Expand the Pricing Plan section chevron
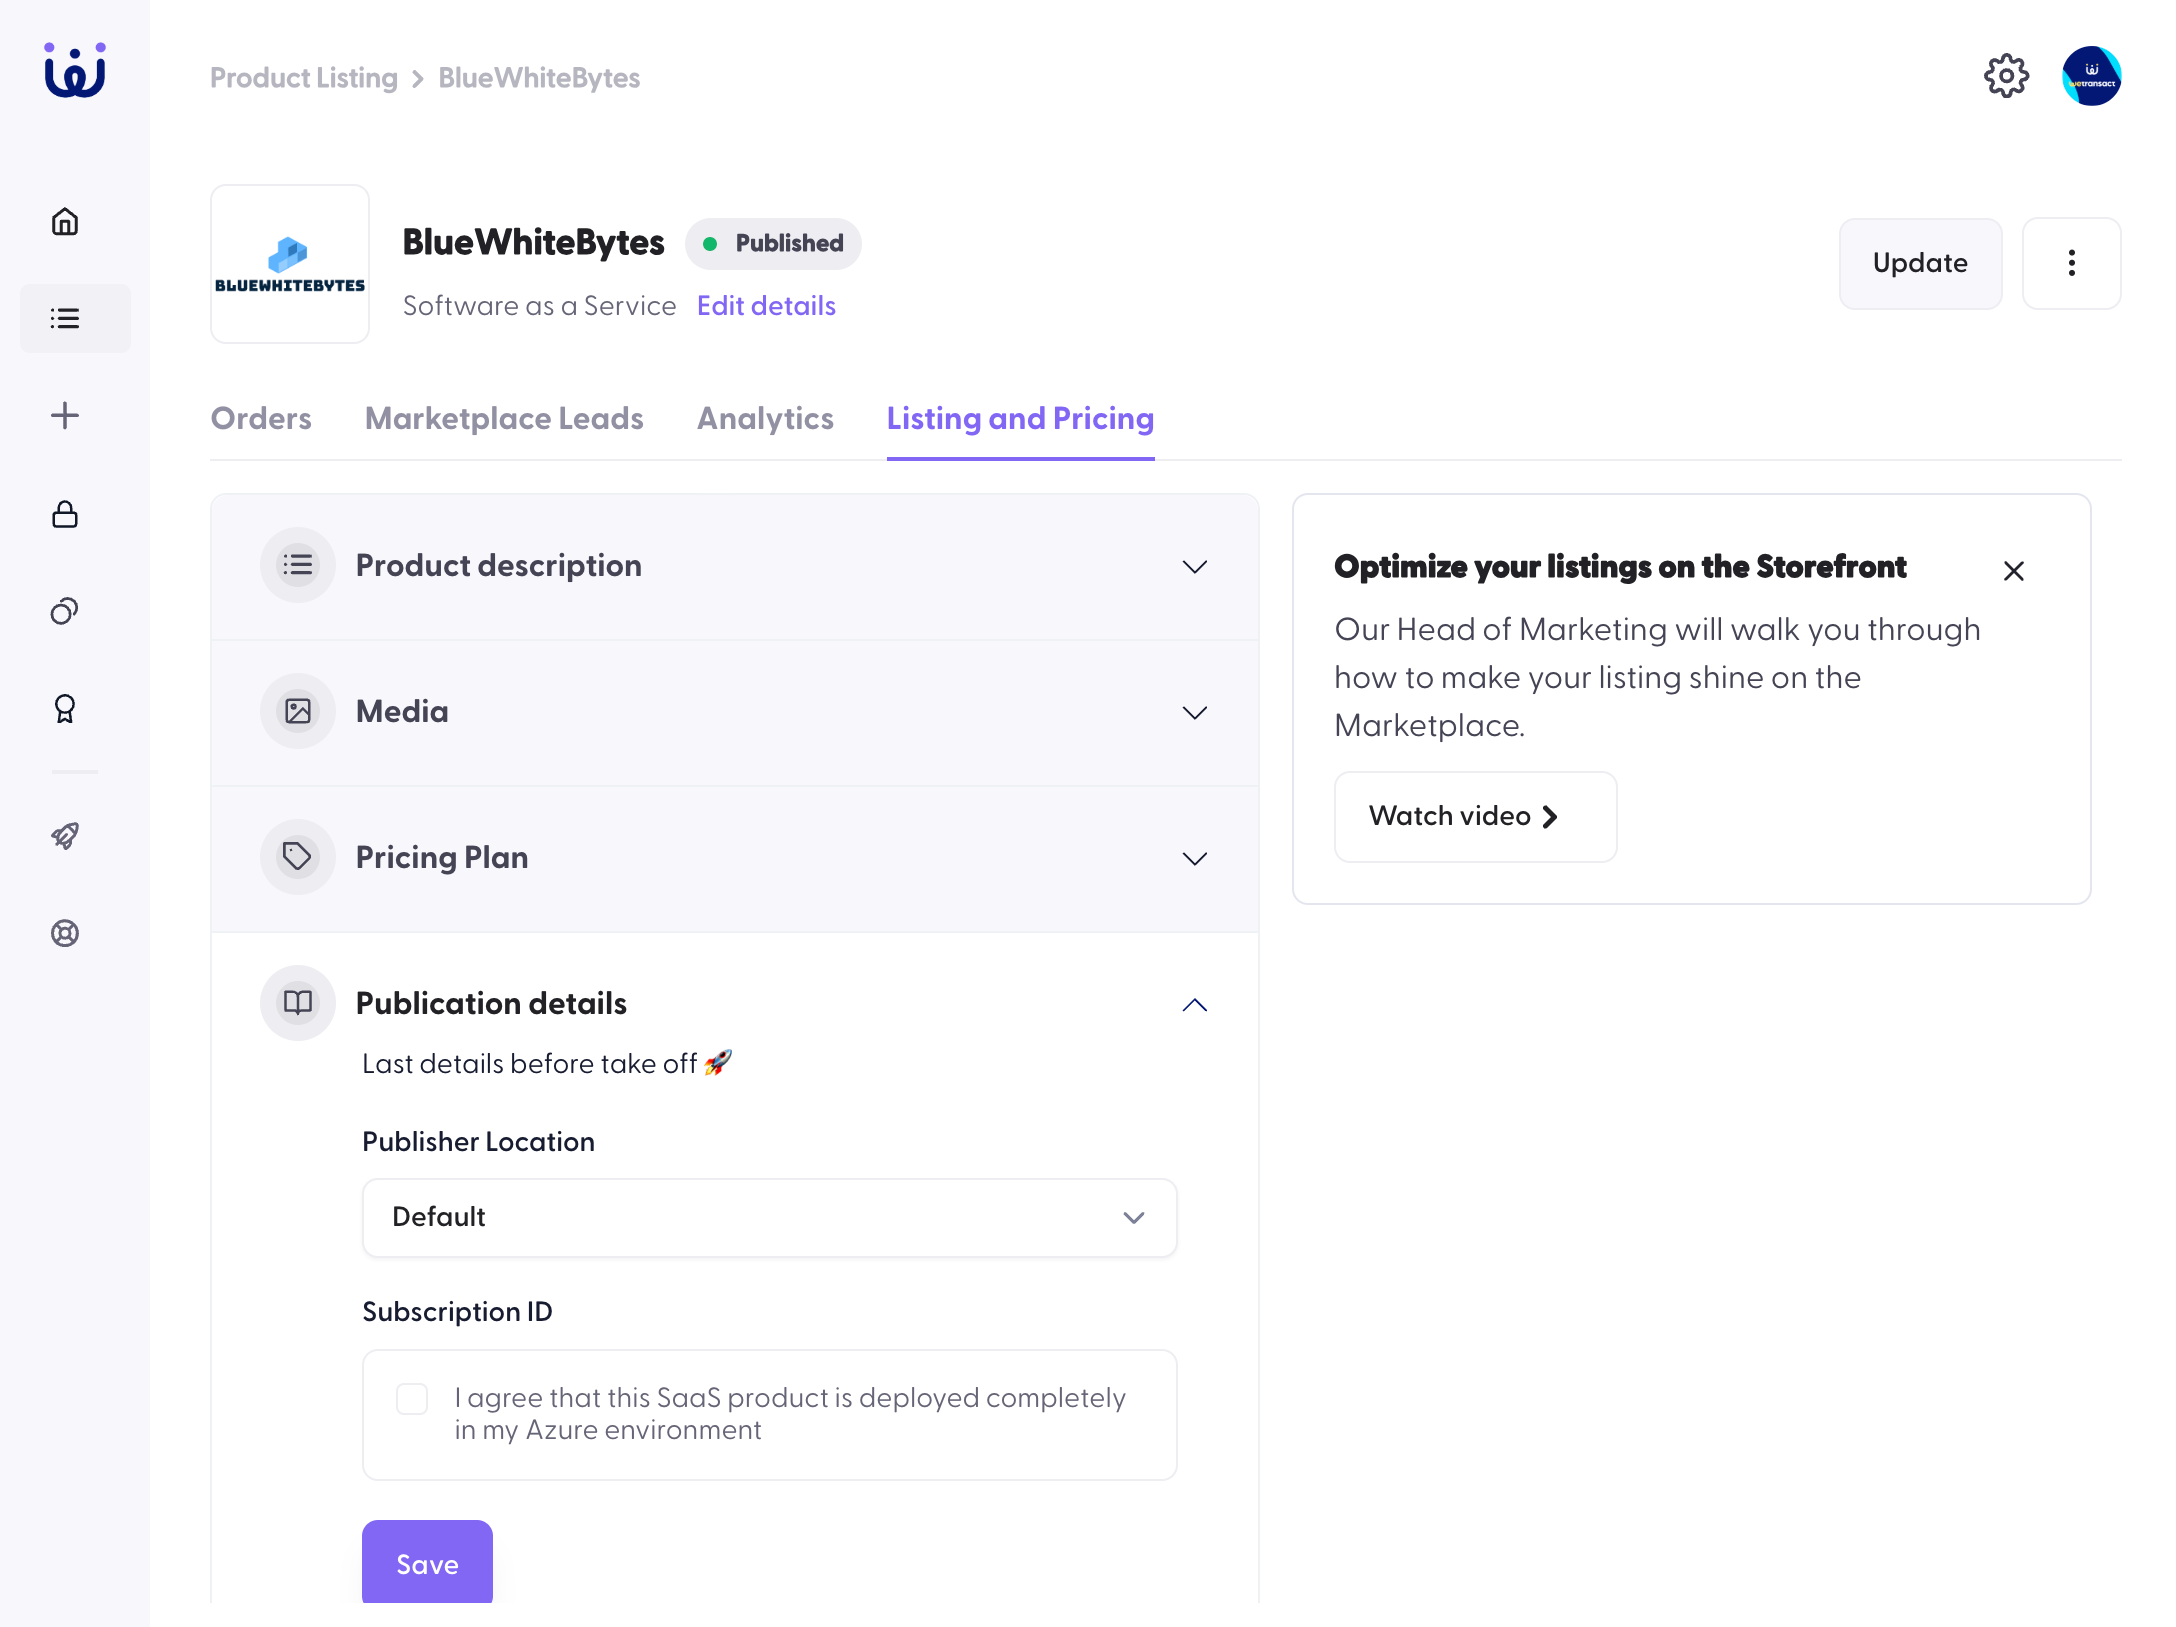The width and height of the screenshot is (2176, 1627). 1195,859
